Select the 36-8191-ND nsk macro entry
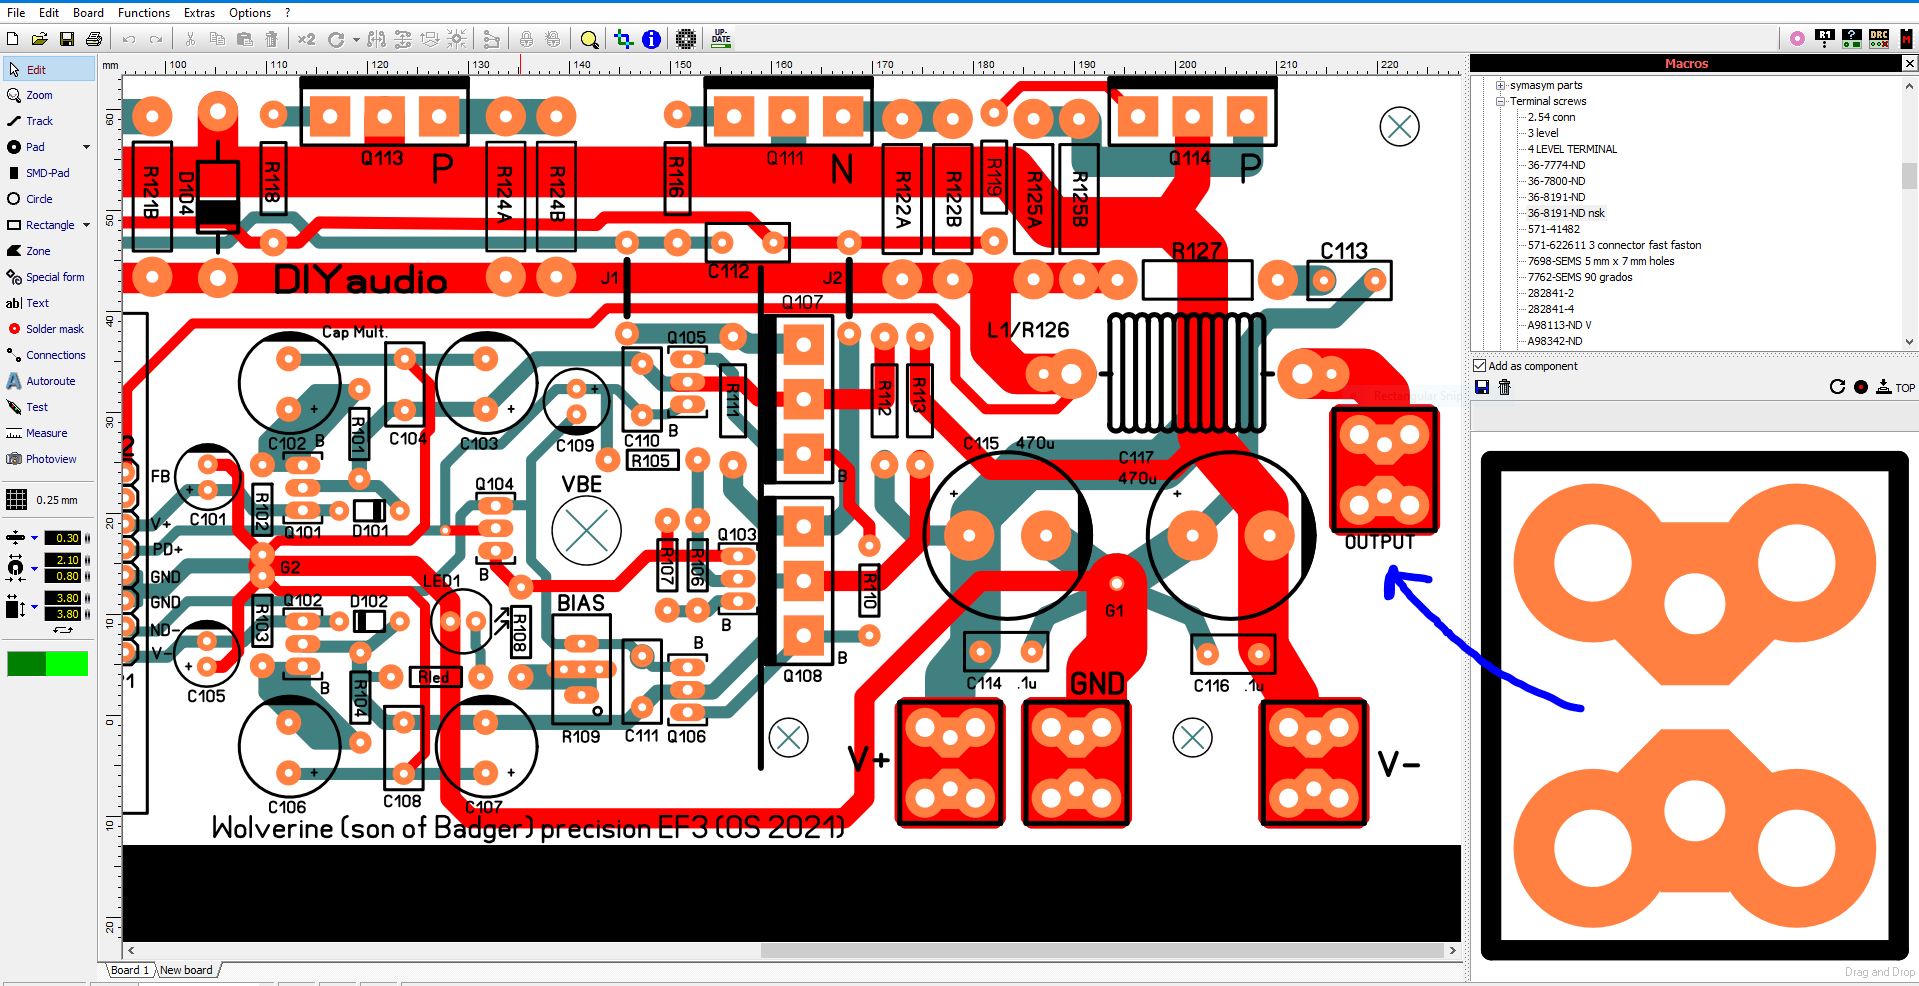Screen dimensions: 1919x986 [x=1566, y=213]
